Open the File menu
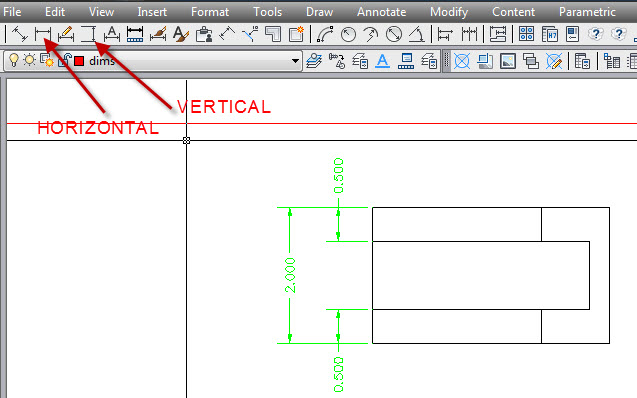This screenshot has height=398, width=637. tap(12, 12)
